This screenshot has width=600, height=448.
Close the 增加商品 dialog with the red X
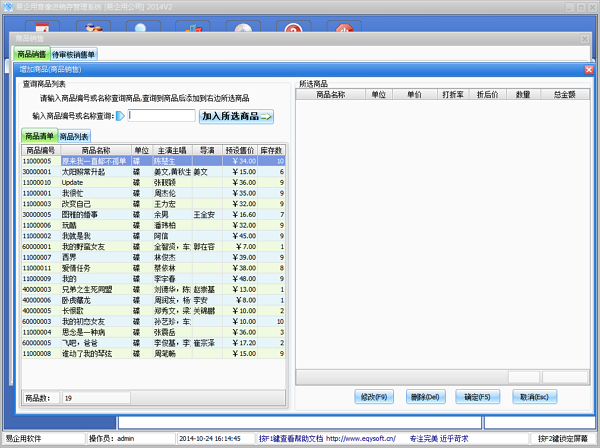[589, 70]
